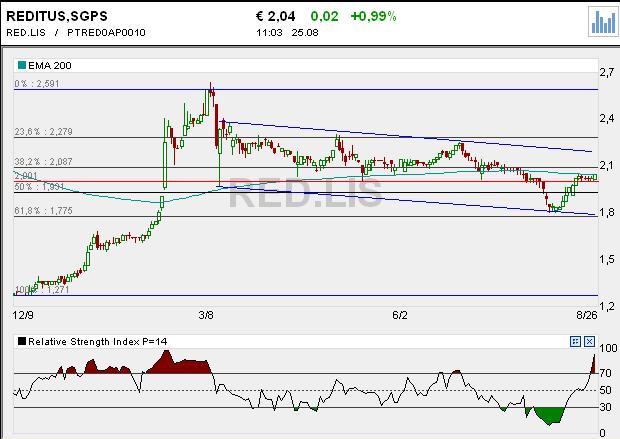The width and height of the screenshot is (620, 439).
Task: Click the 1,2 price axis label
Action: pyautogui.click(x=607, y=306)
